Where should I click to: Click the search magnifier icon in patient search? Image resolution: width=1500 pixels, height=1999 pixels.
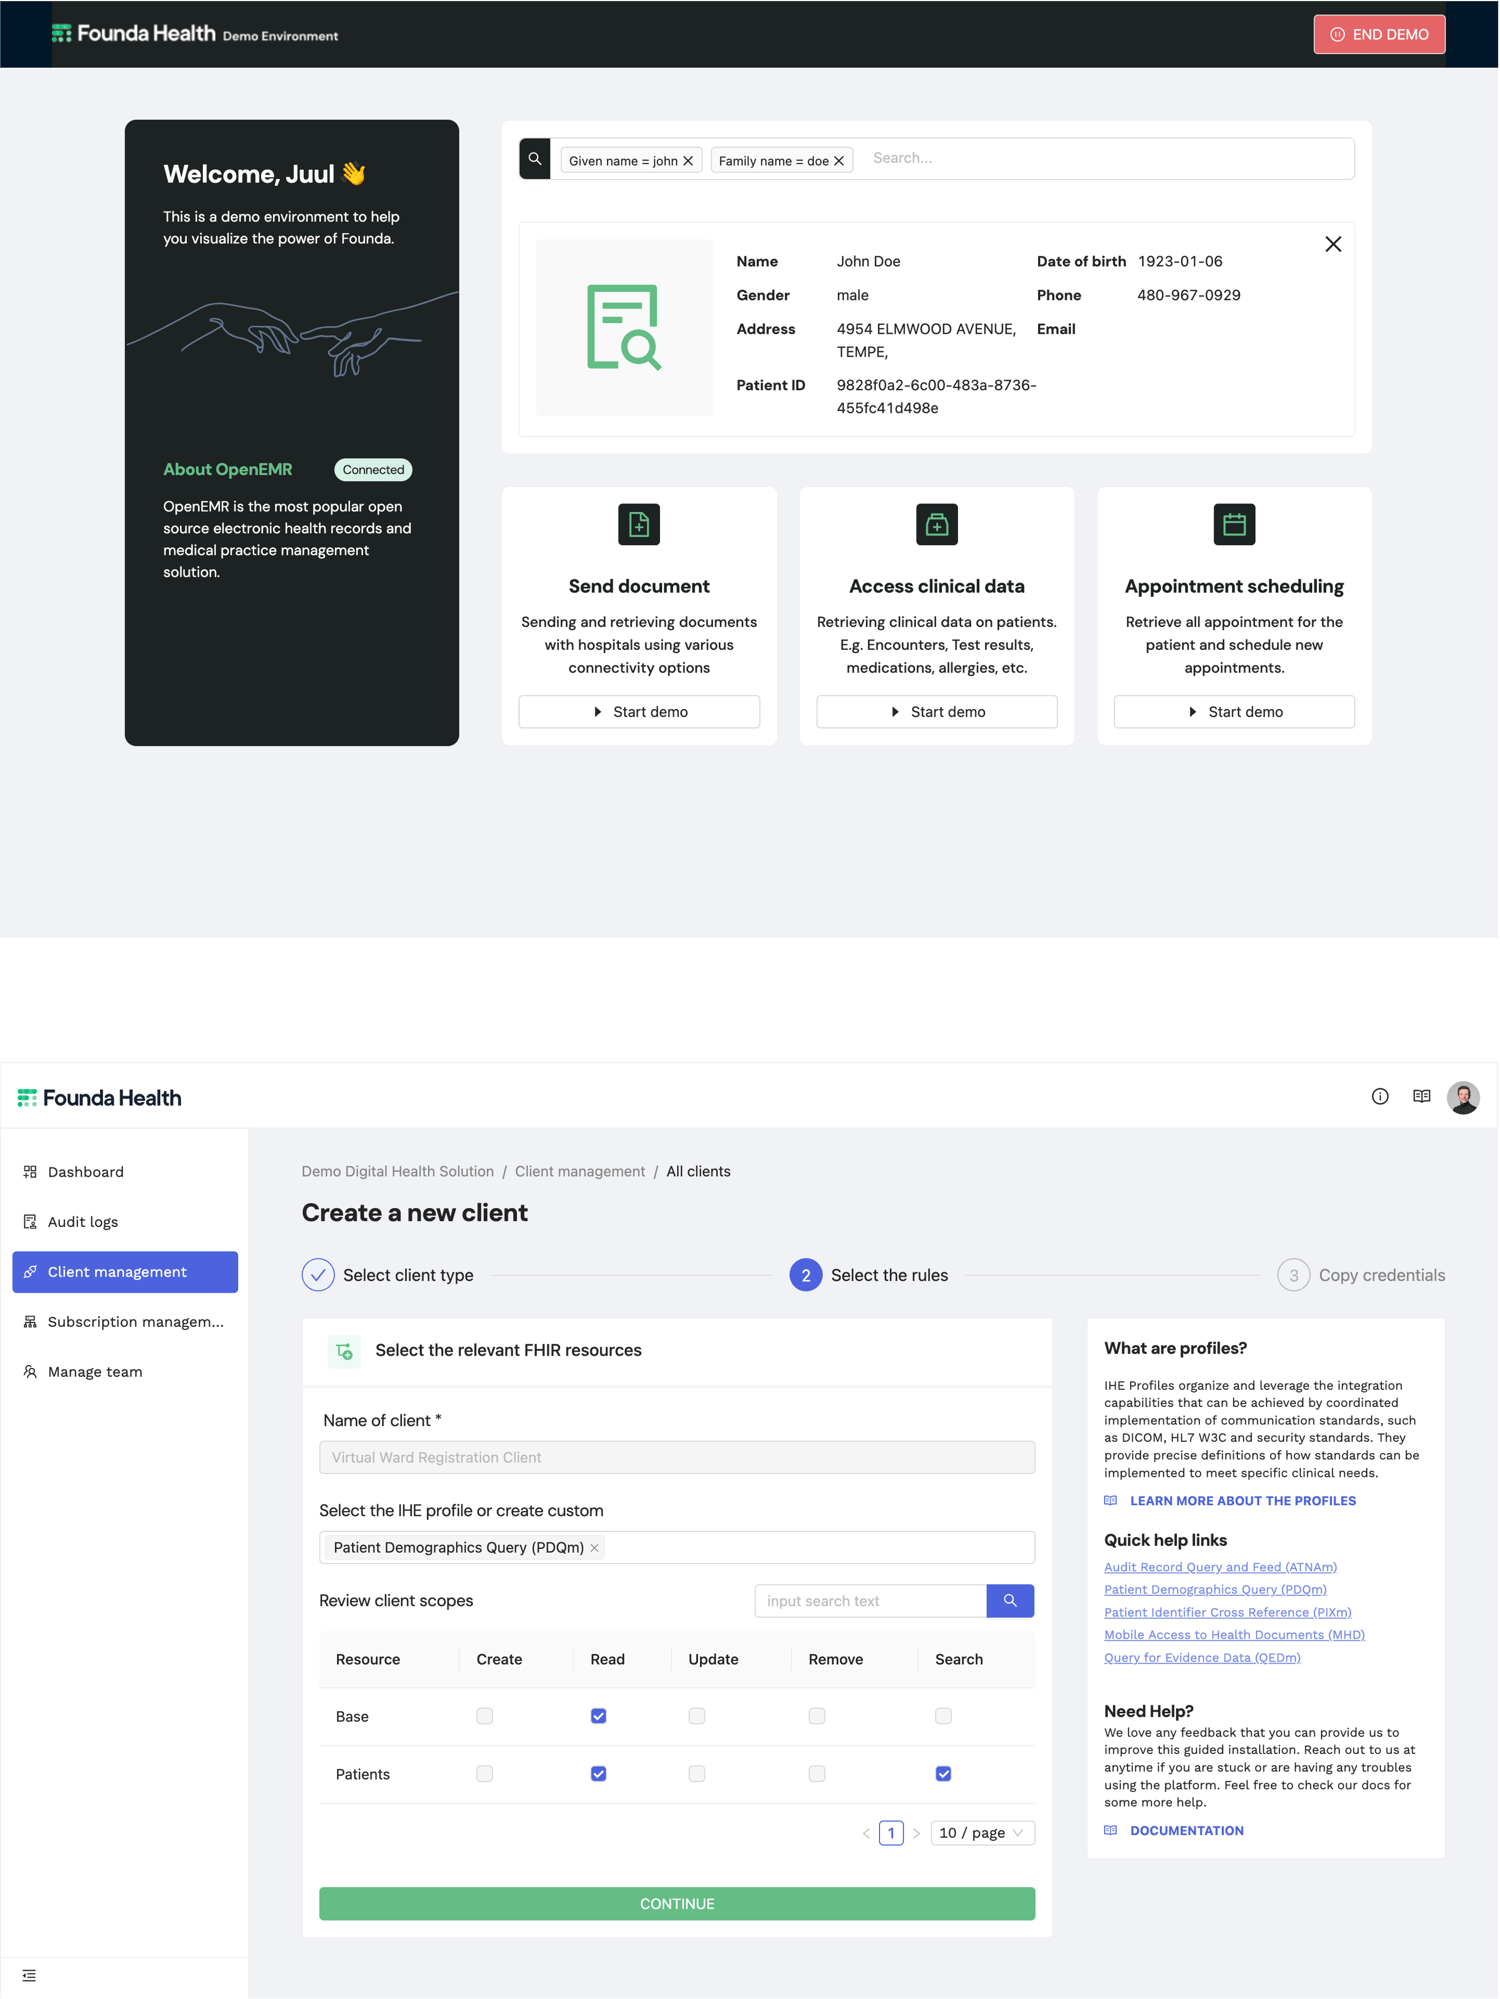tap(535, 159)
